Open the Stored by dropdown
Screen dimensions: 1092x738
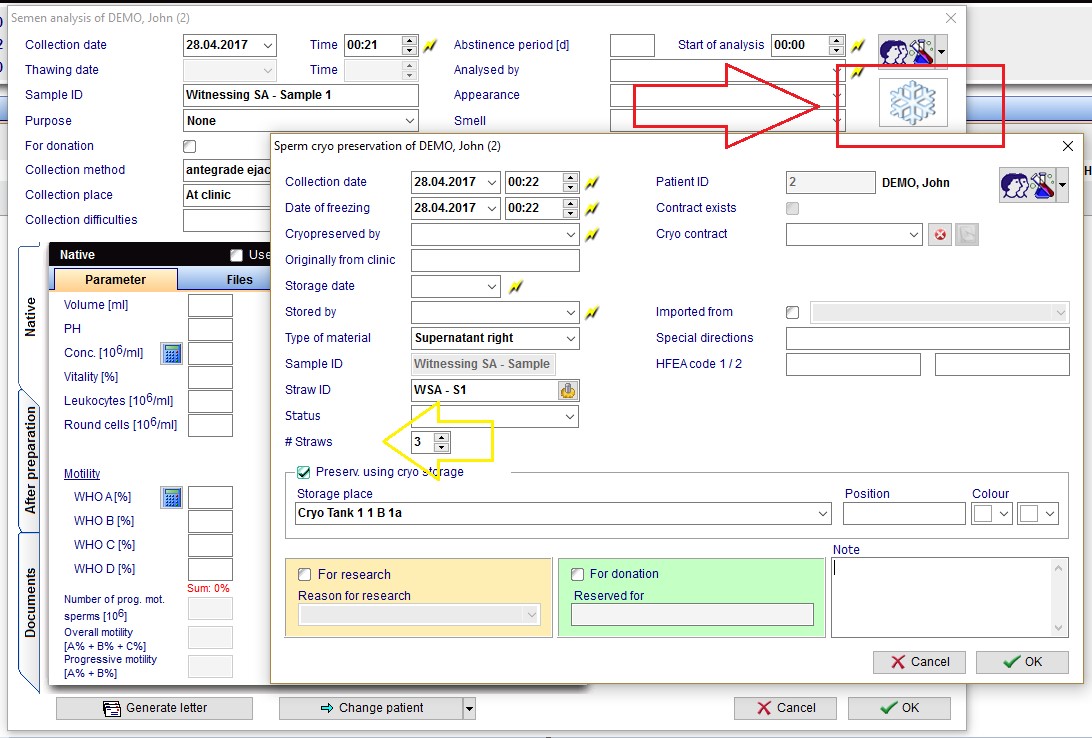(x=570, y=313)
